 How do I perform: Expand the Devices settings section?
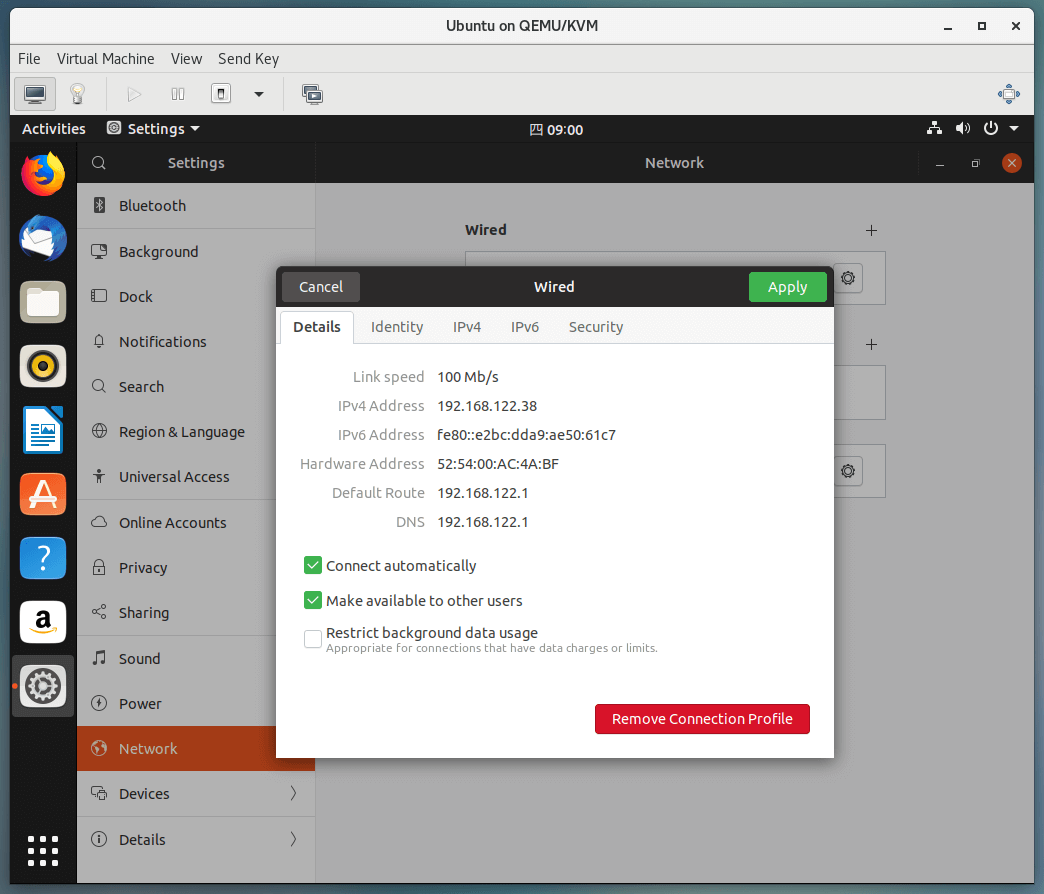point(195,794)
